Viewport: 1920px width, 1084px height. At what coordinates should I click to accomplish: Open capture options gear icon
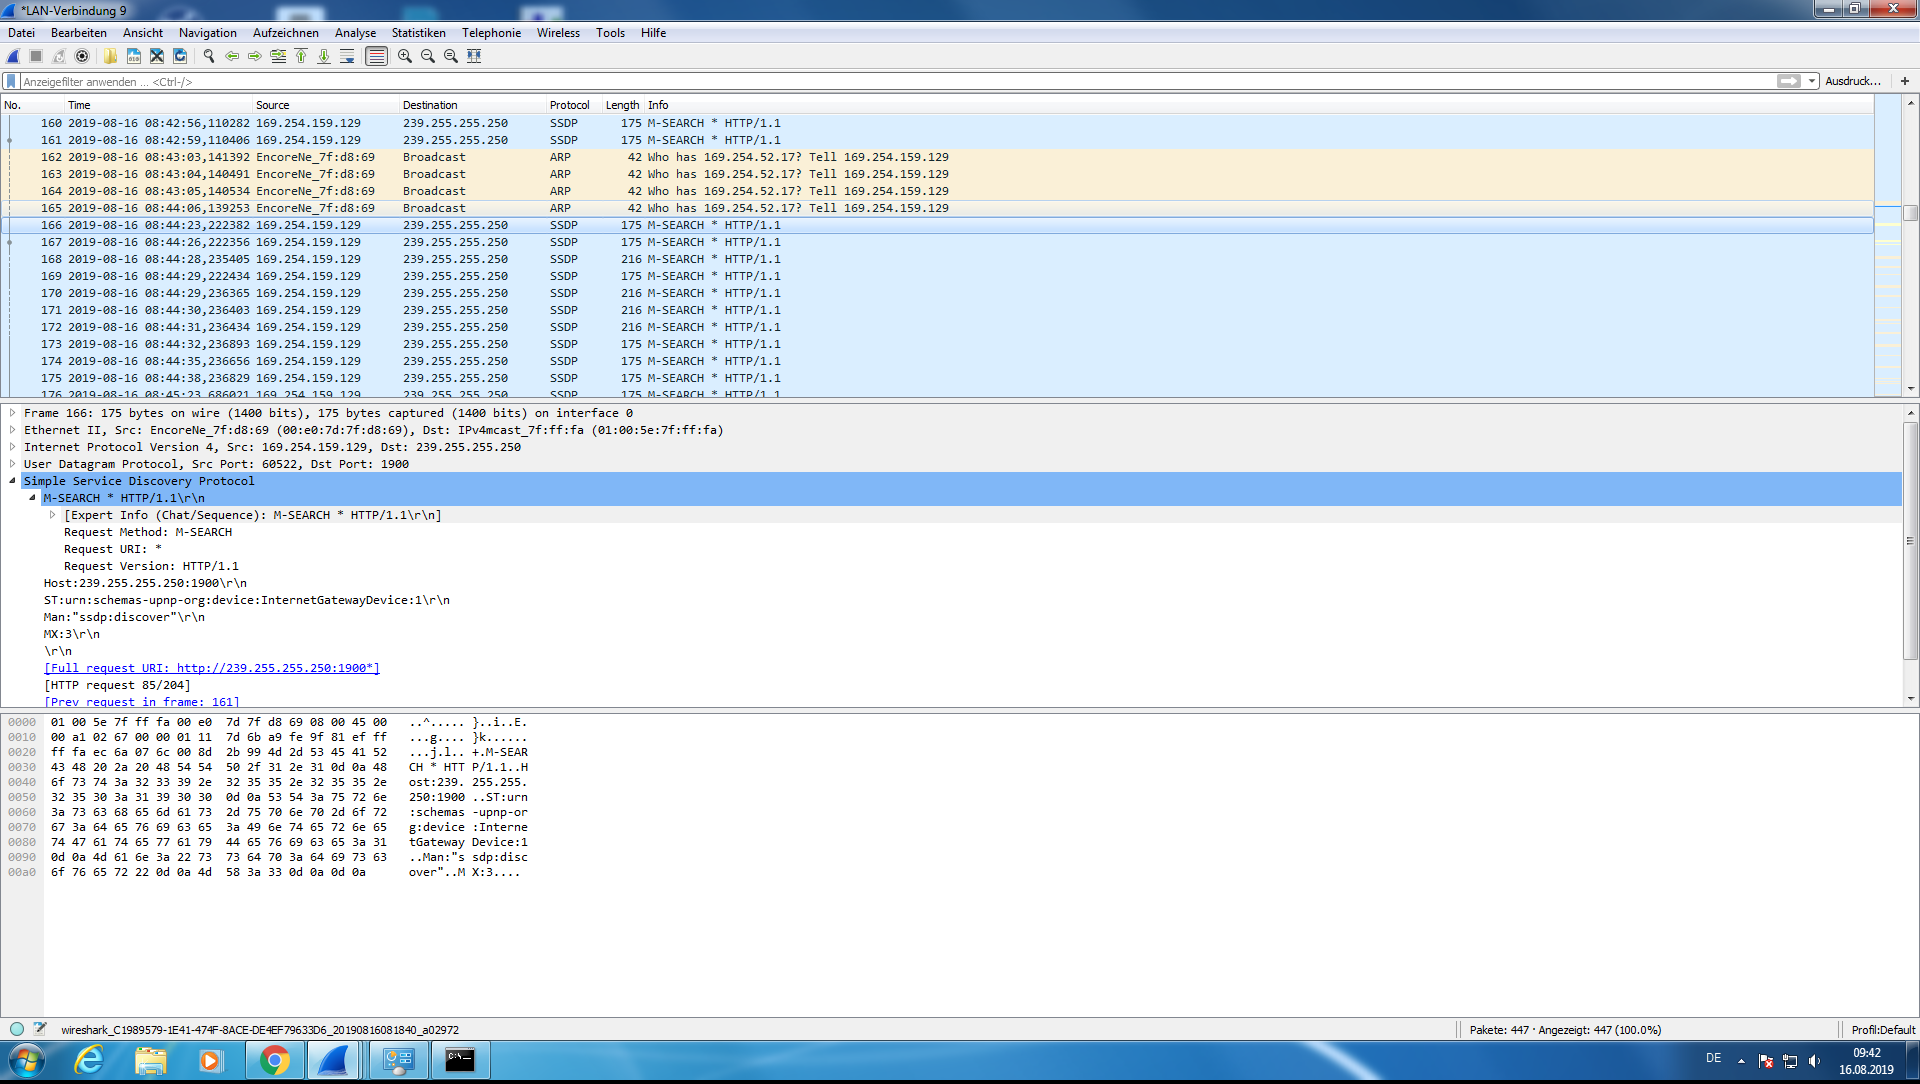click(x=82, y=56)
